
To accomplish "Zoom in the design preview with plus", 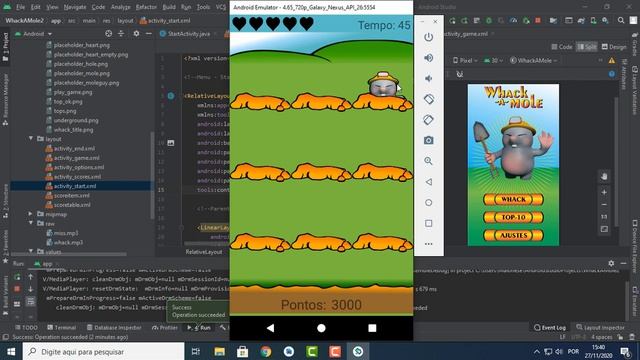I will (x=604, y=192).
